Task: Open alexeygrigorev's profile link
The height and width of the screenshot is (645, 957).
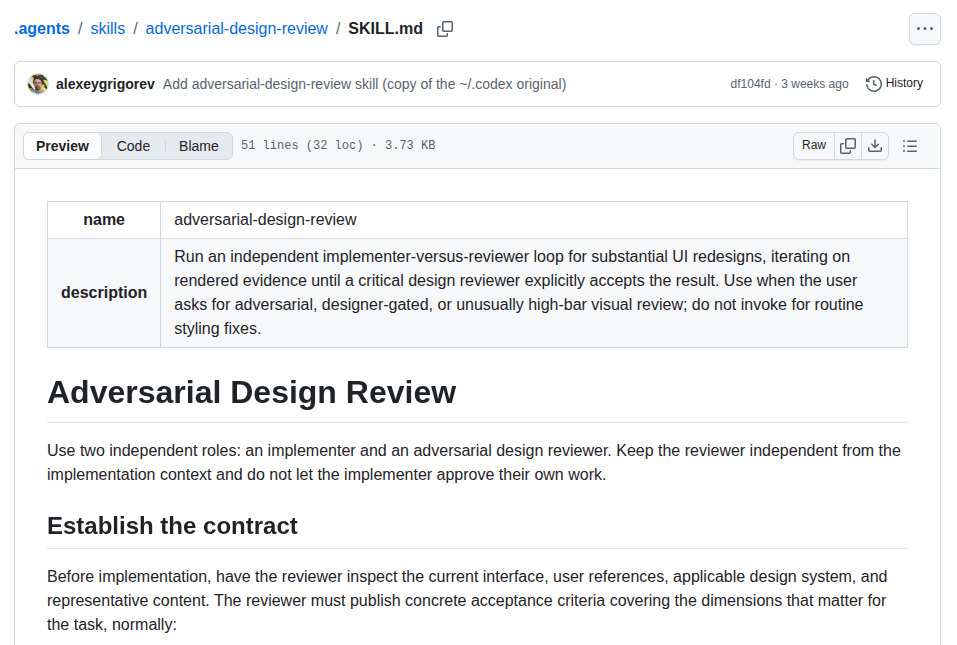Action: pyautogui.click(x=105, y=84)
